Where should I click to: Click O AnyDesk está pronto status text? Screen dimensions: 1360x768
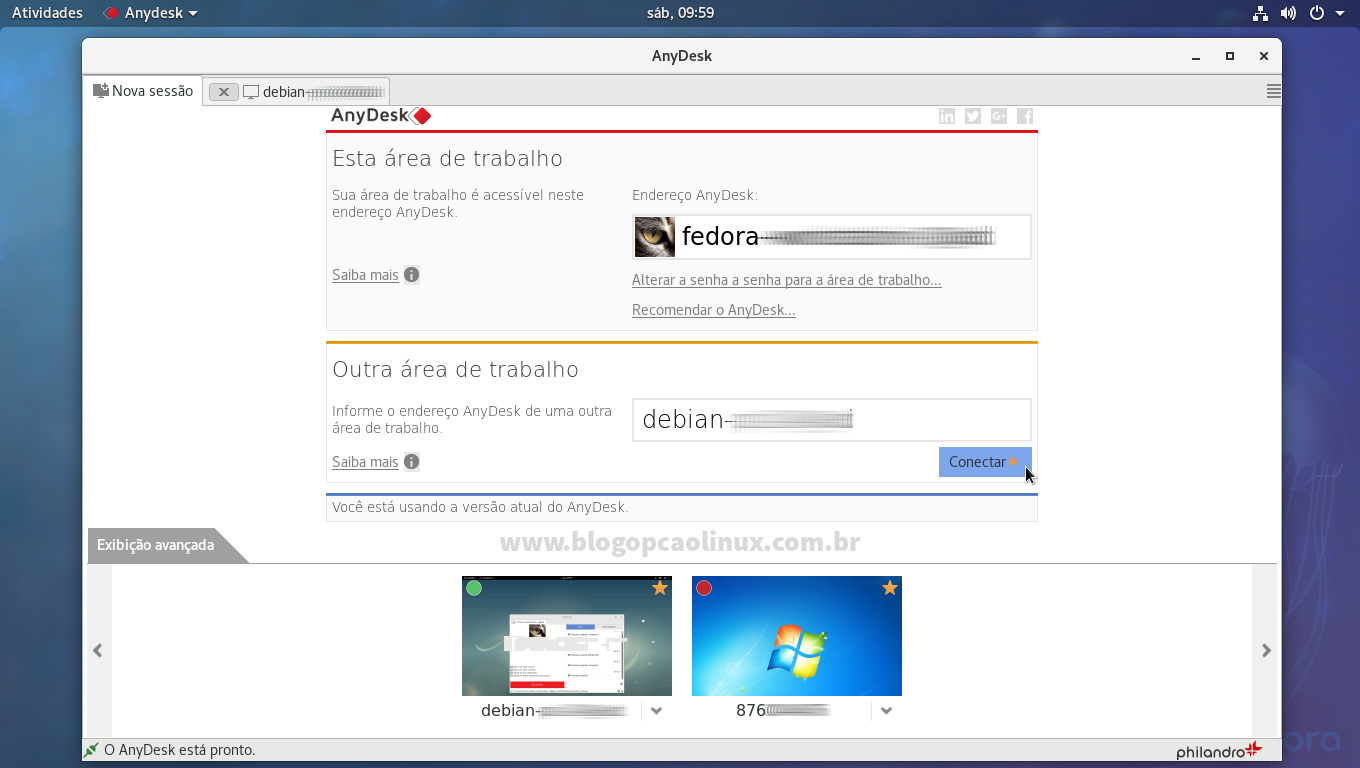tap(180, 750)
